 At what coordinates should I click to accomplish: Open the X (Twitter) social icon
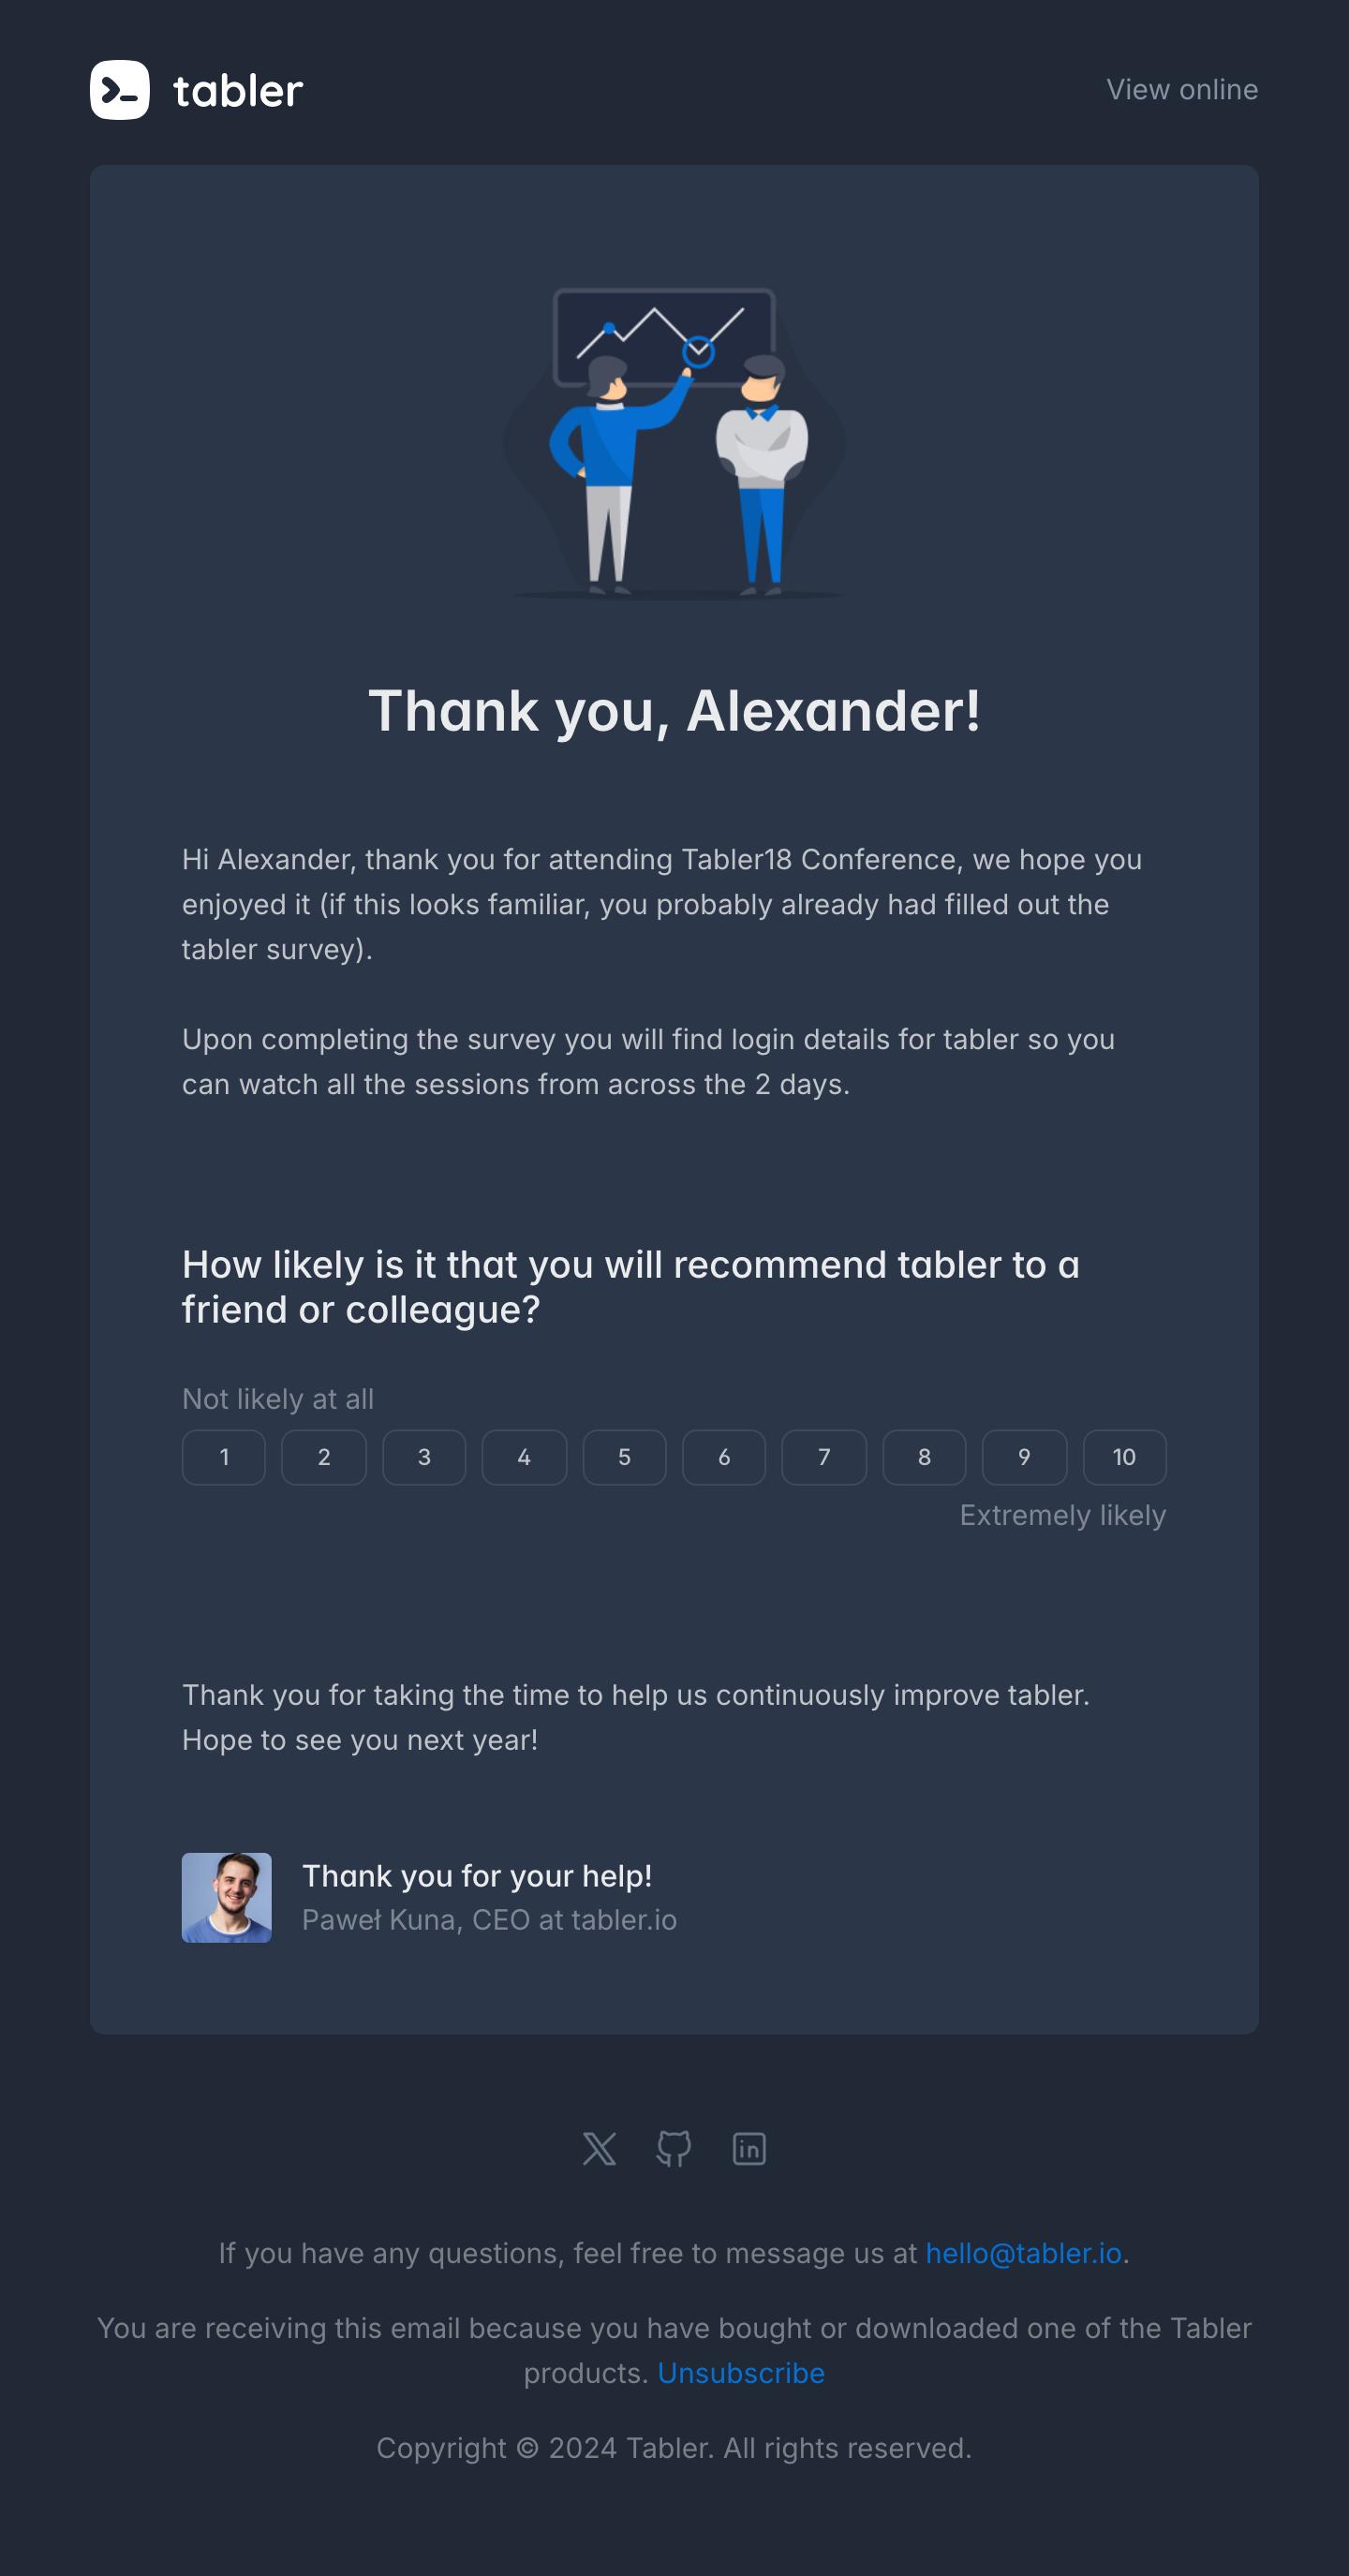(599, 2148)
